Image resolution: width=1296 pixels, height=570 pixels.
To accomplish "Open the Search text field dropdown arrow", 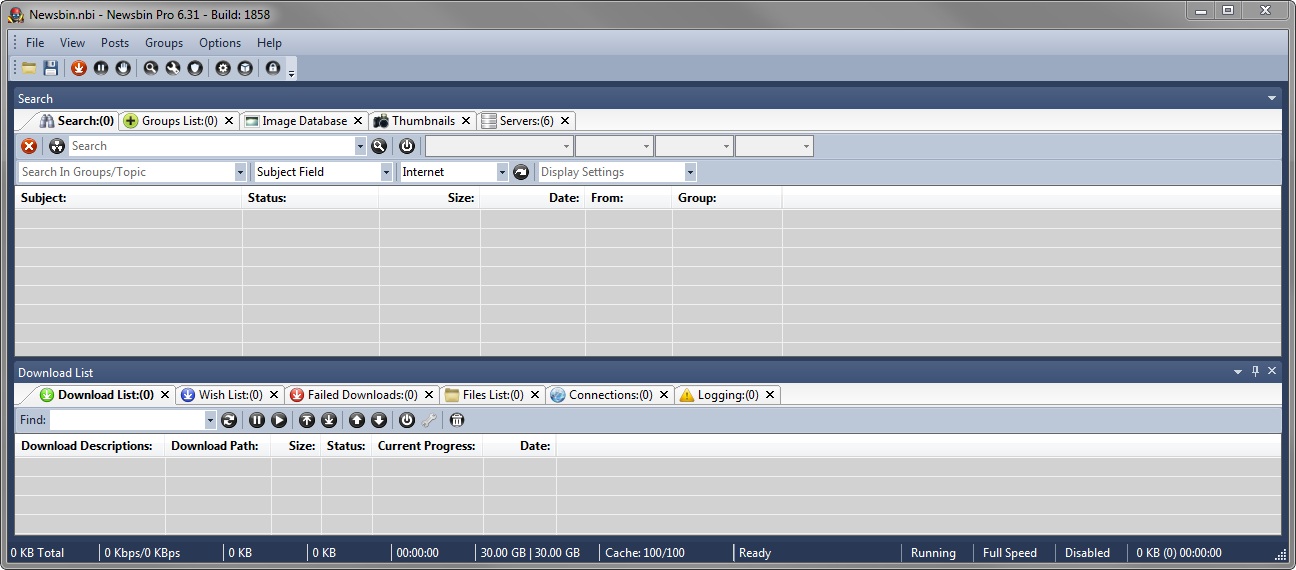I will coord(361,146).
